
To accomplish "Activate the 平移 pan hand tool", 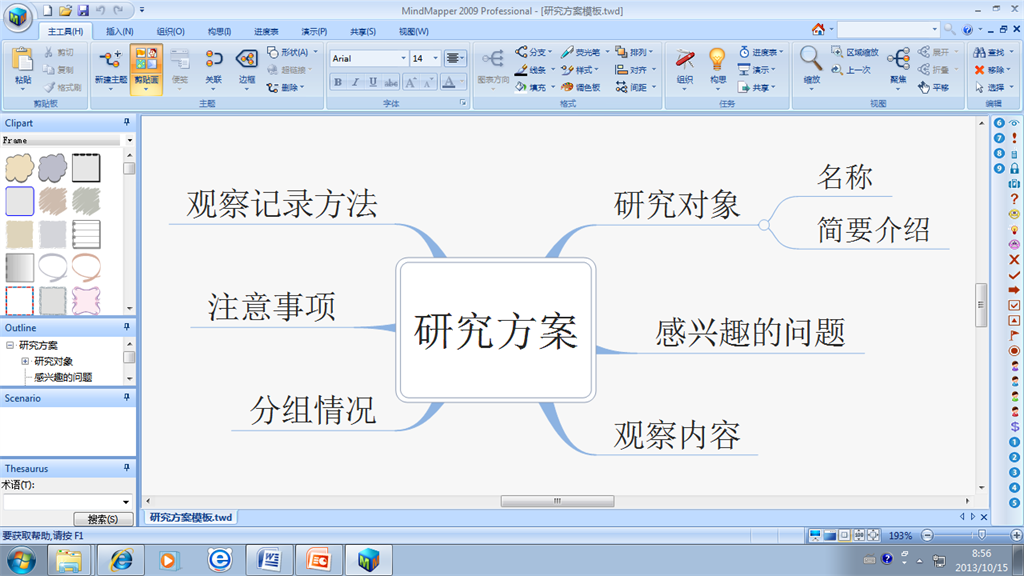I will point(934,88).
